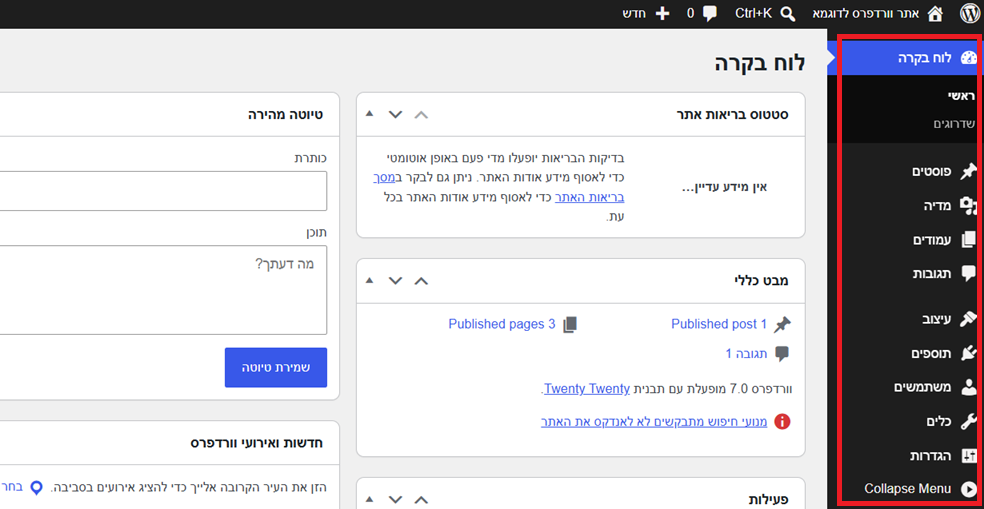The image size is (984, 509).
Task: Open the עמודים menu
Action: click(933, 240)
